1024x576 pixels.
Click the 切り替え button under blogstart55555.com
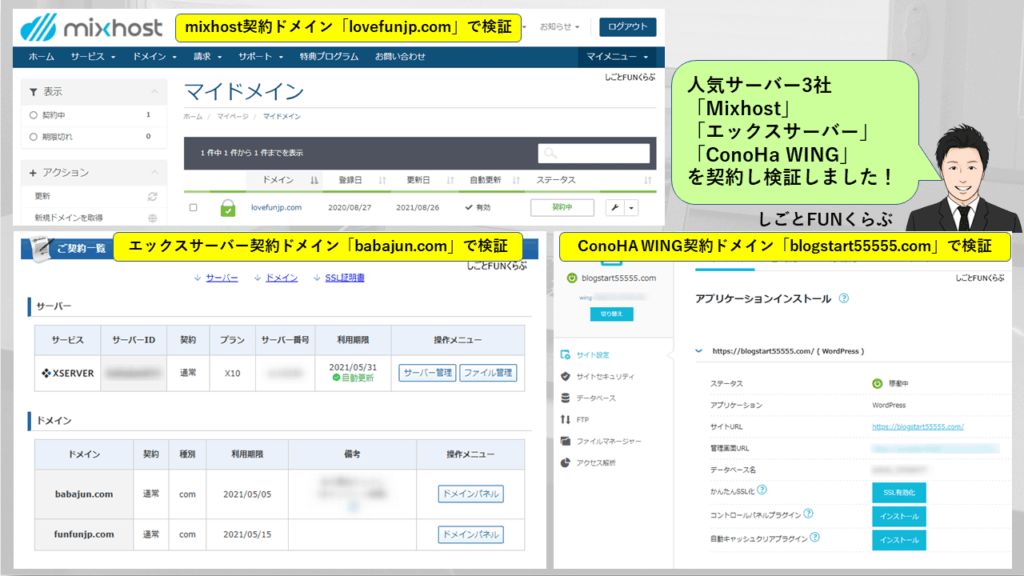click(611, 314)
